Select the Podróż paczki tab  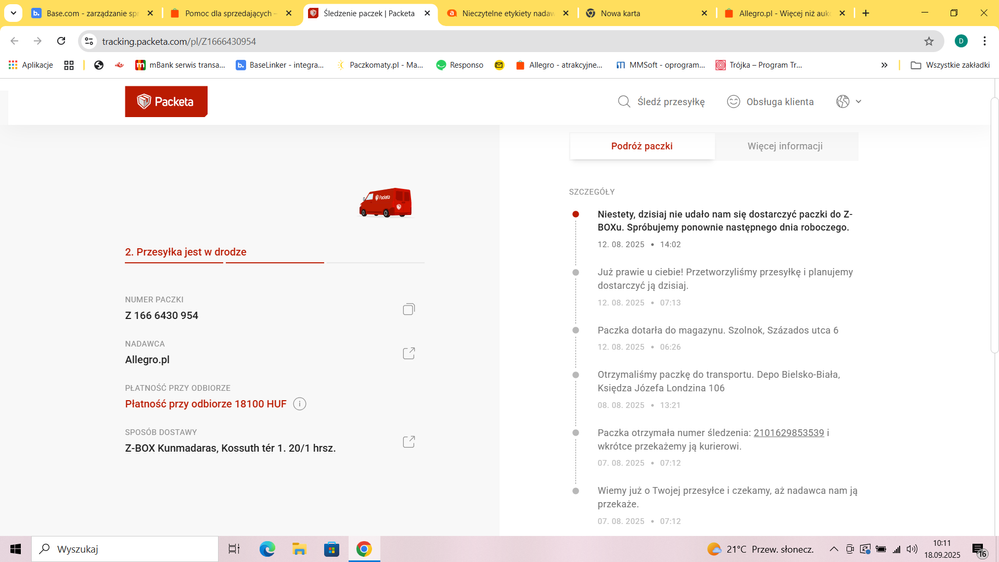click(x=642, y=146)
